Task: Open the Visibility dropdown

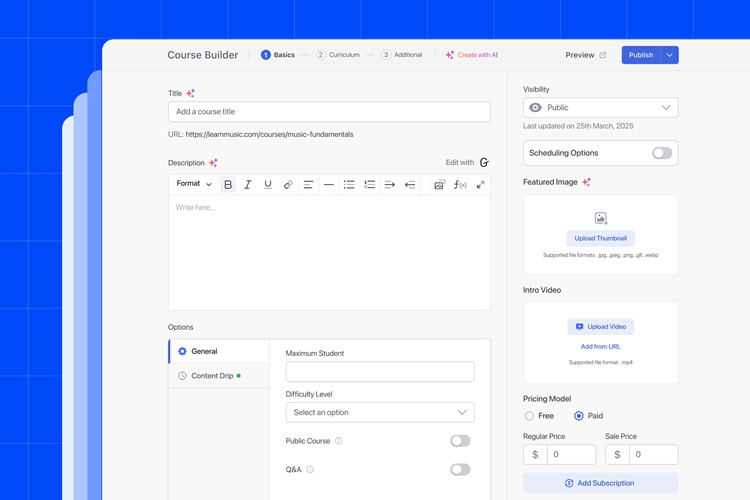Action: pyautogui.click(x=600, y=108)
